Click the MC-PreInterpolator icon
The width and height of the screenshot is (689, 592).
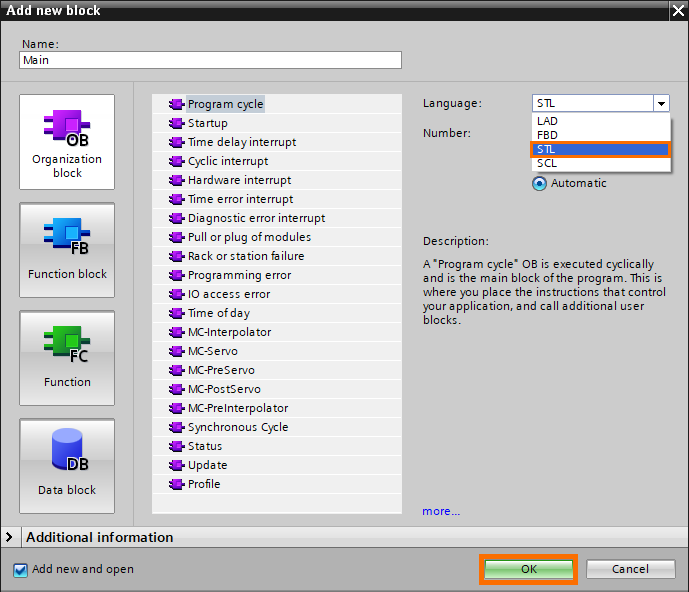click(x=177, y=408)
